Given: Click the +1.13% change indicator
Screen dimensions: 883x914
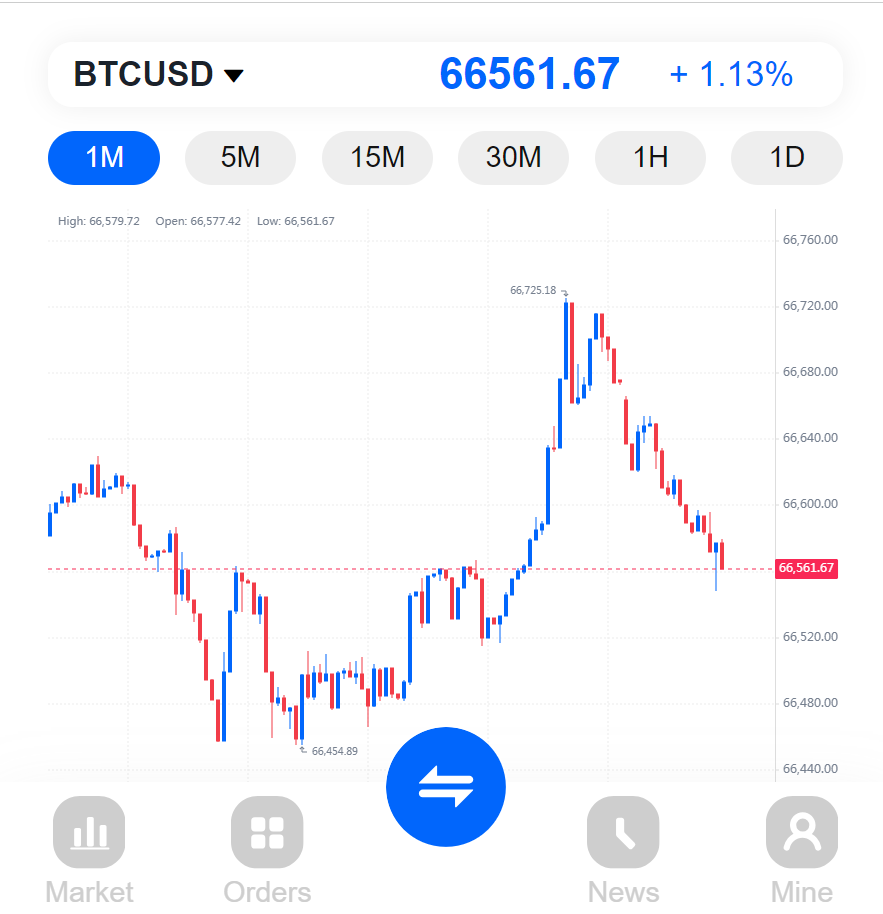Looking at the screenshot, I should 731,75.
